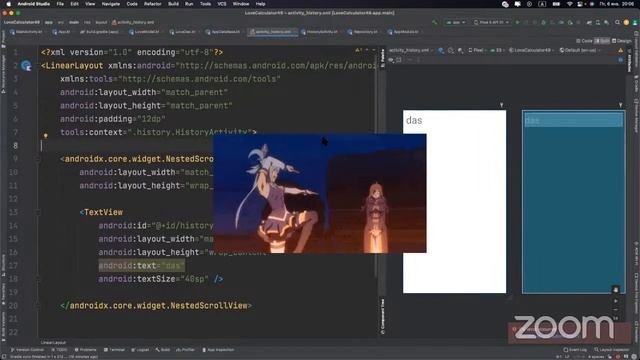Switch to the activity_history.xml editor tab
Image resolution: width=640 pixels, height=360 pixels.
tap(273, 32)
